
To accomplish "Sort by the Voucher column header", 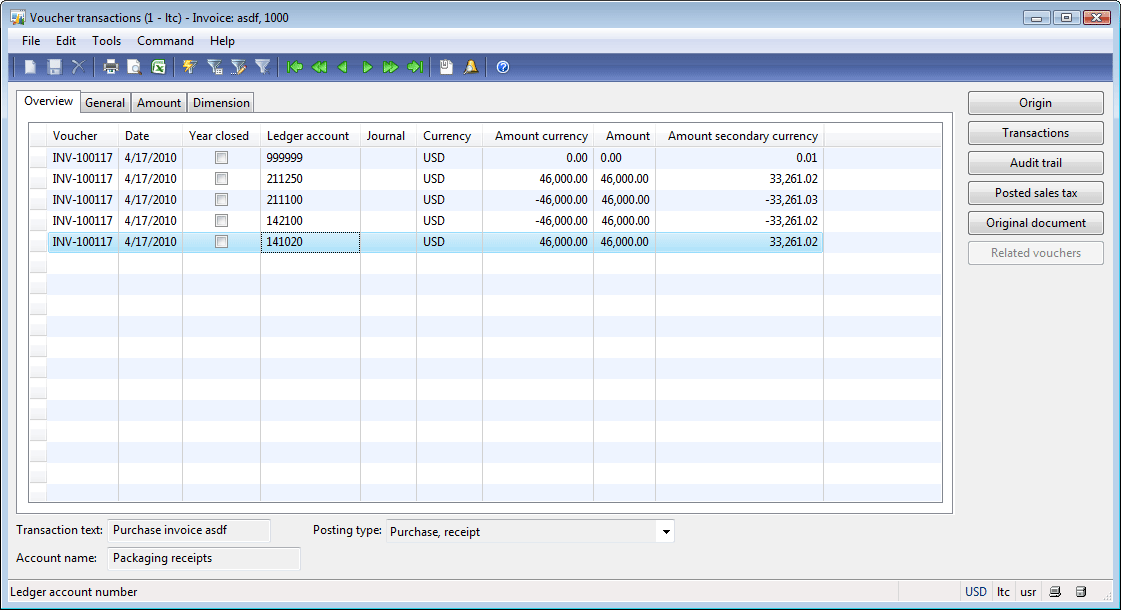I will point(82,136).
